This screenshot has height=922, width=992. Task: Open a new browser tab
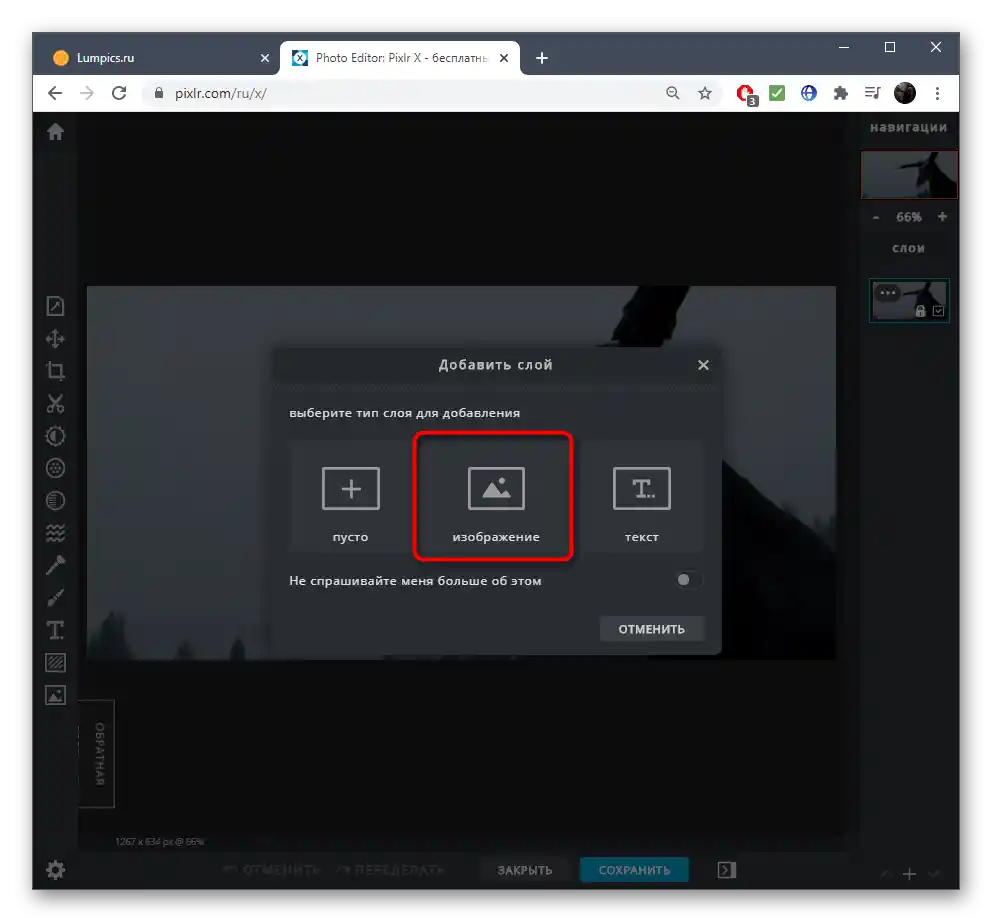pyautogui.click(x=542, y=58)
